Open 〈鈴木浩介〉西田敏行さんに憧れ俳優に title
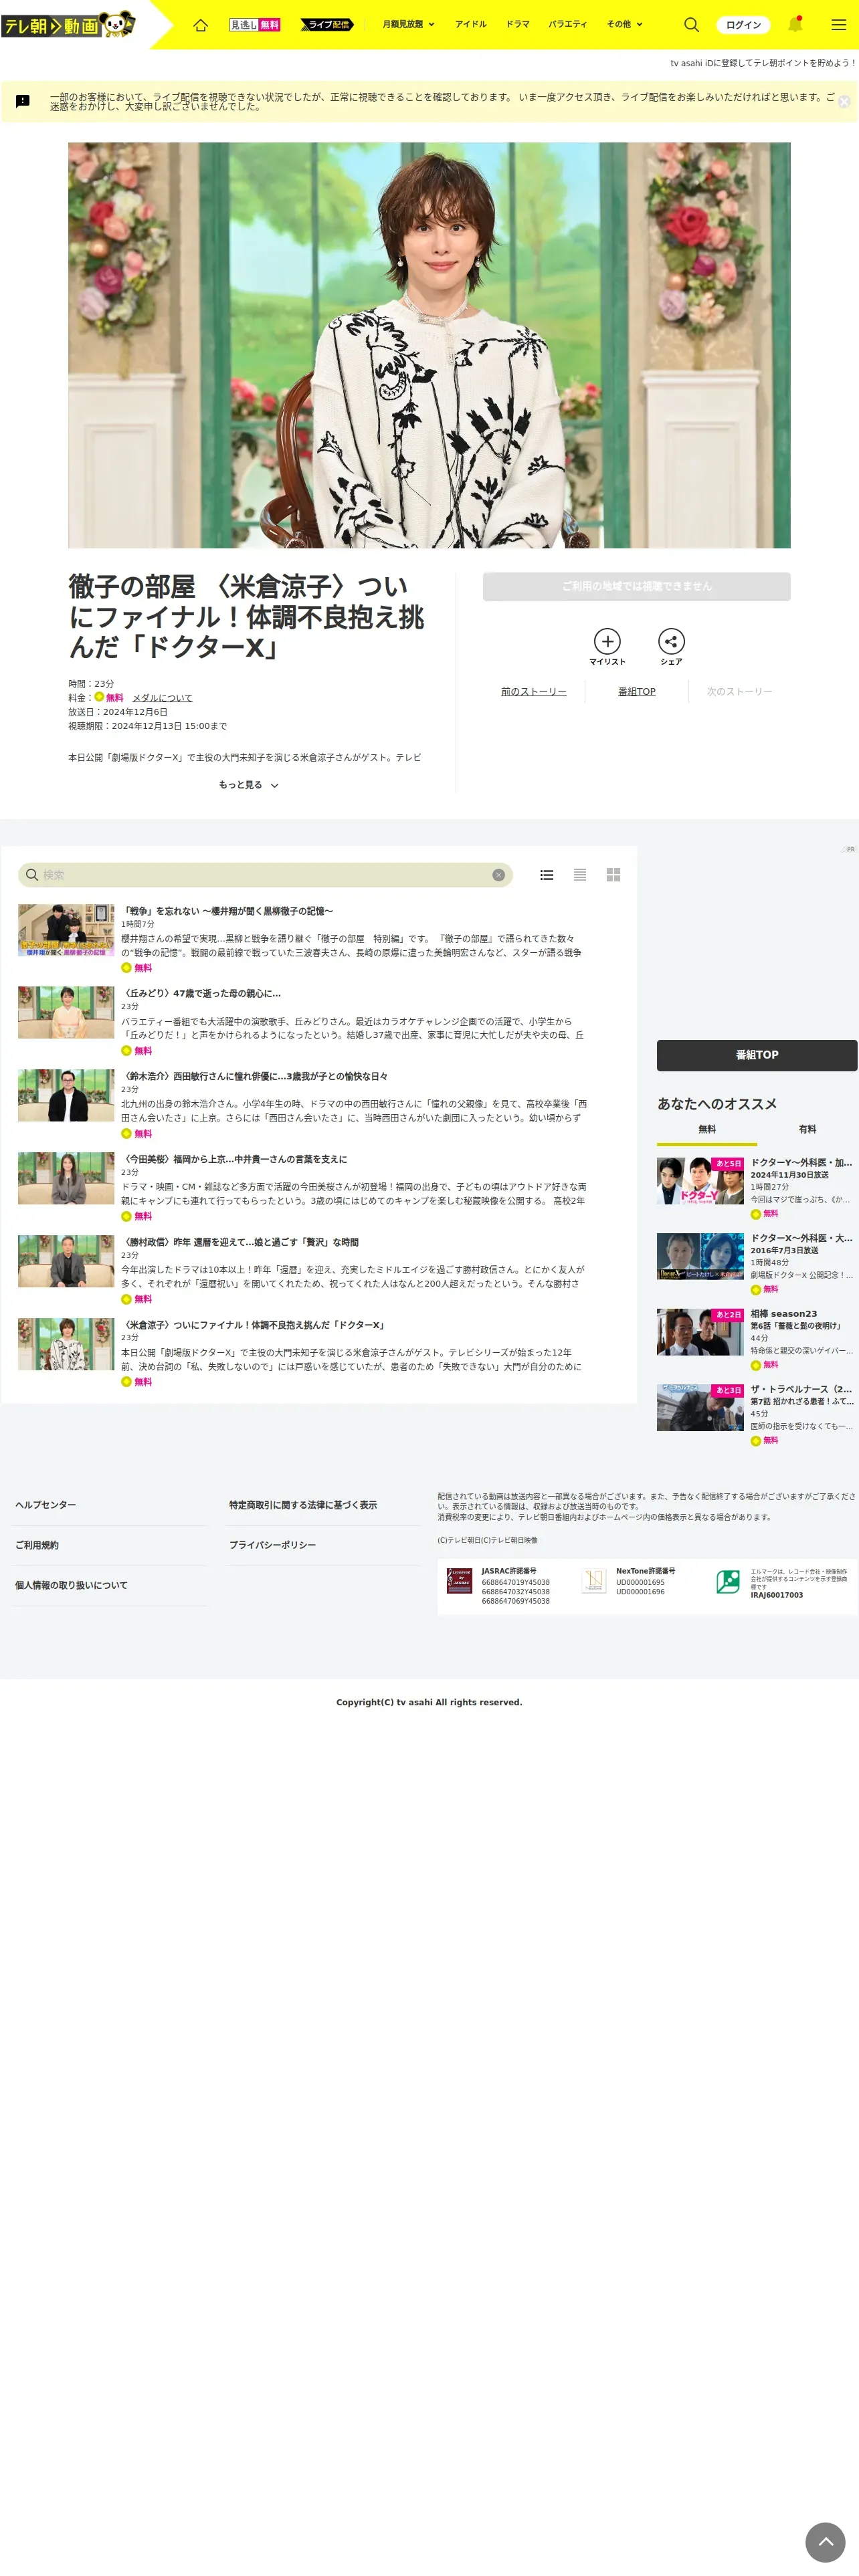Image resolution: width=859 pixels, height=2576 pixels. [254, 1077]
